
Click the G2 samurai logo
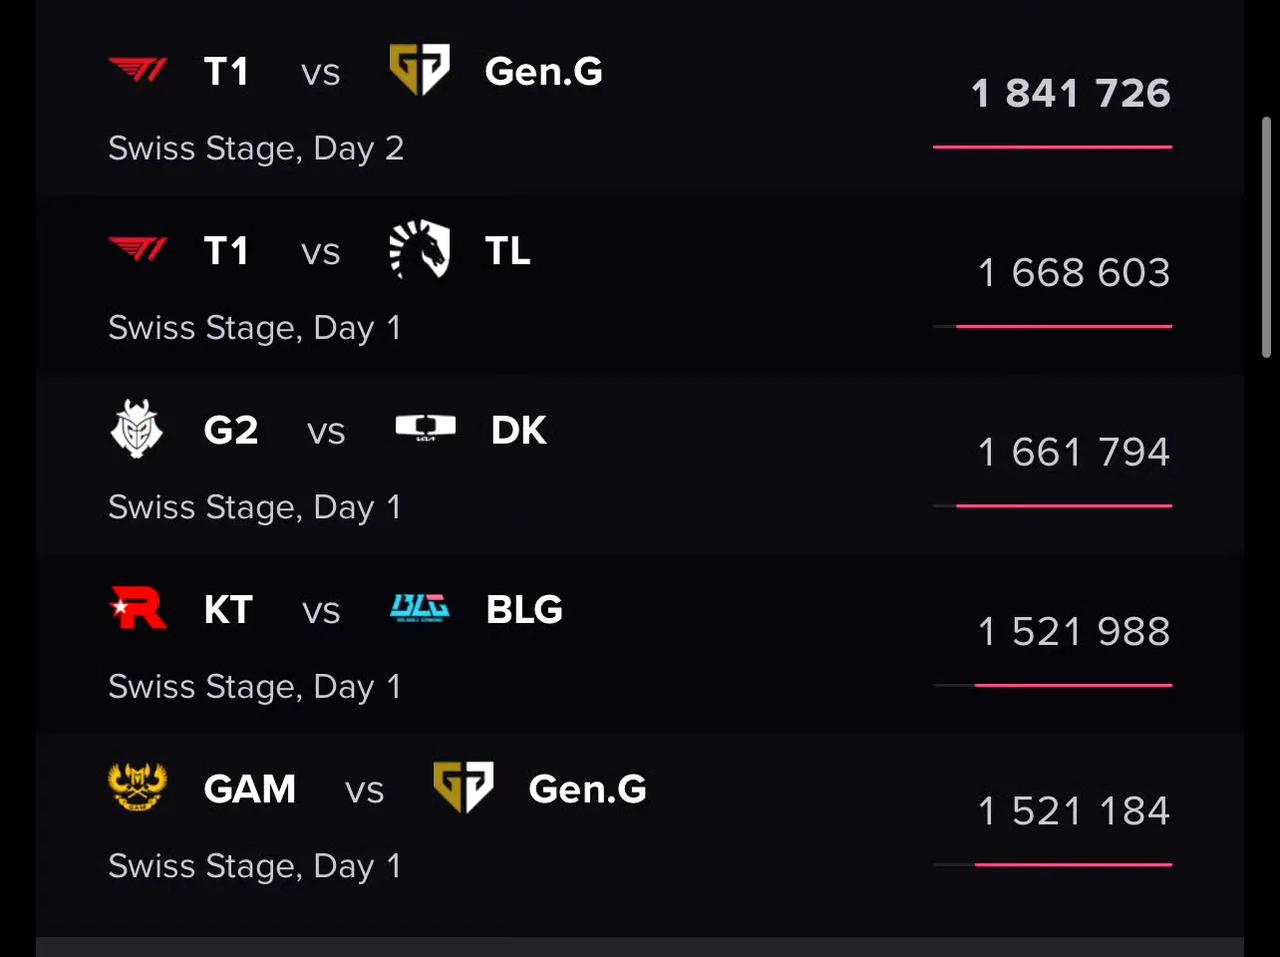(x=137, y=429)
